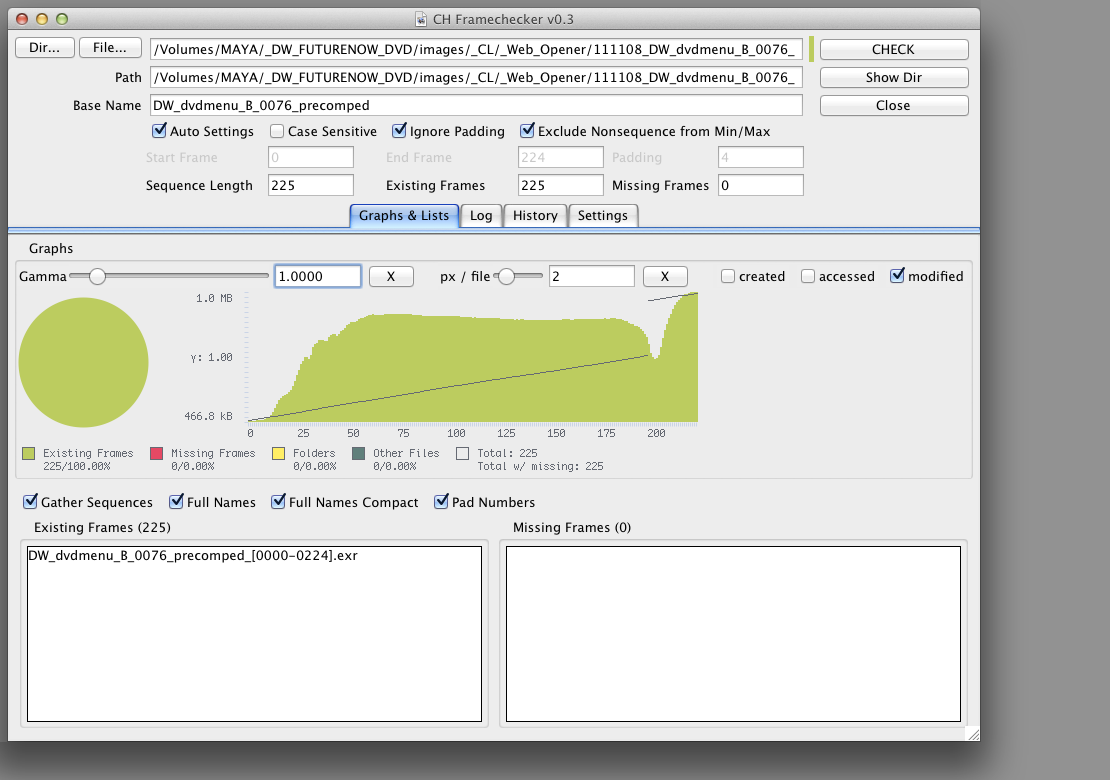Click the title bar document icon
The height and width of the screenshot is (780, 1110).
(420, 19)
